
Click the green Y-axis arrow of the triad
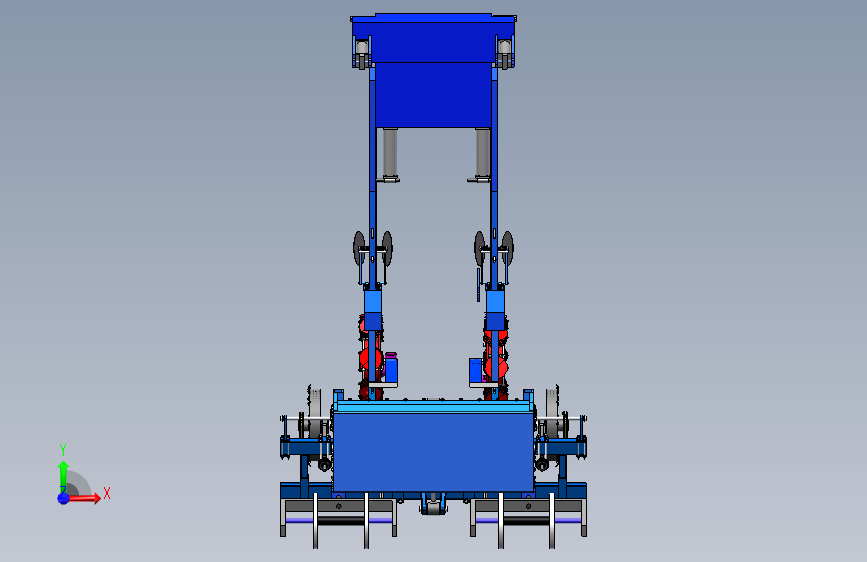64,476
